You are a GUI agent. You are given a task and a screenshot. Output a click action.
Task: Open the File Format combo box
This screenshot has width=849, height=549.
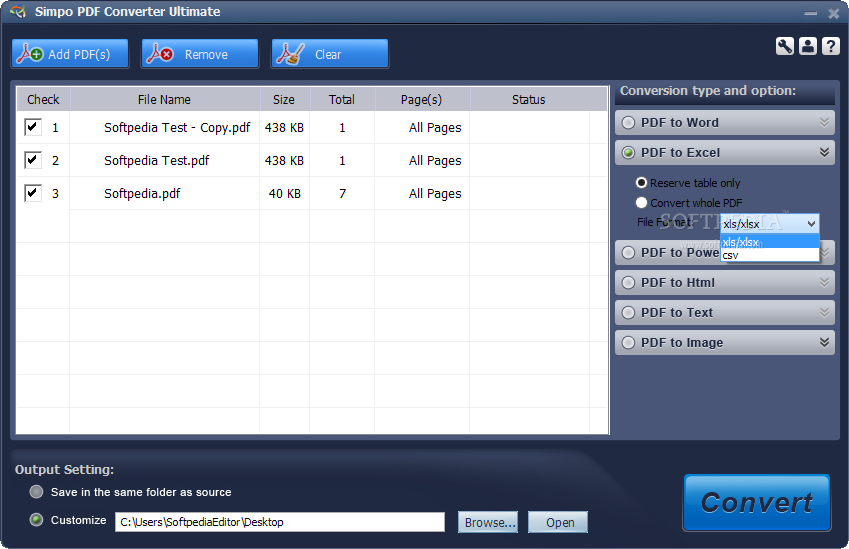point(769,224)
